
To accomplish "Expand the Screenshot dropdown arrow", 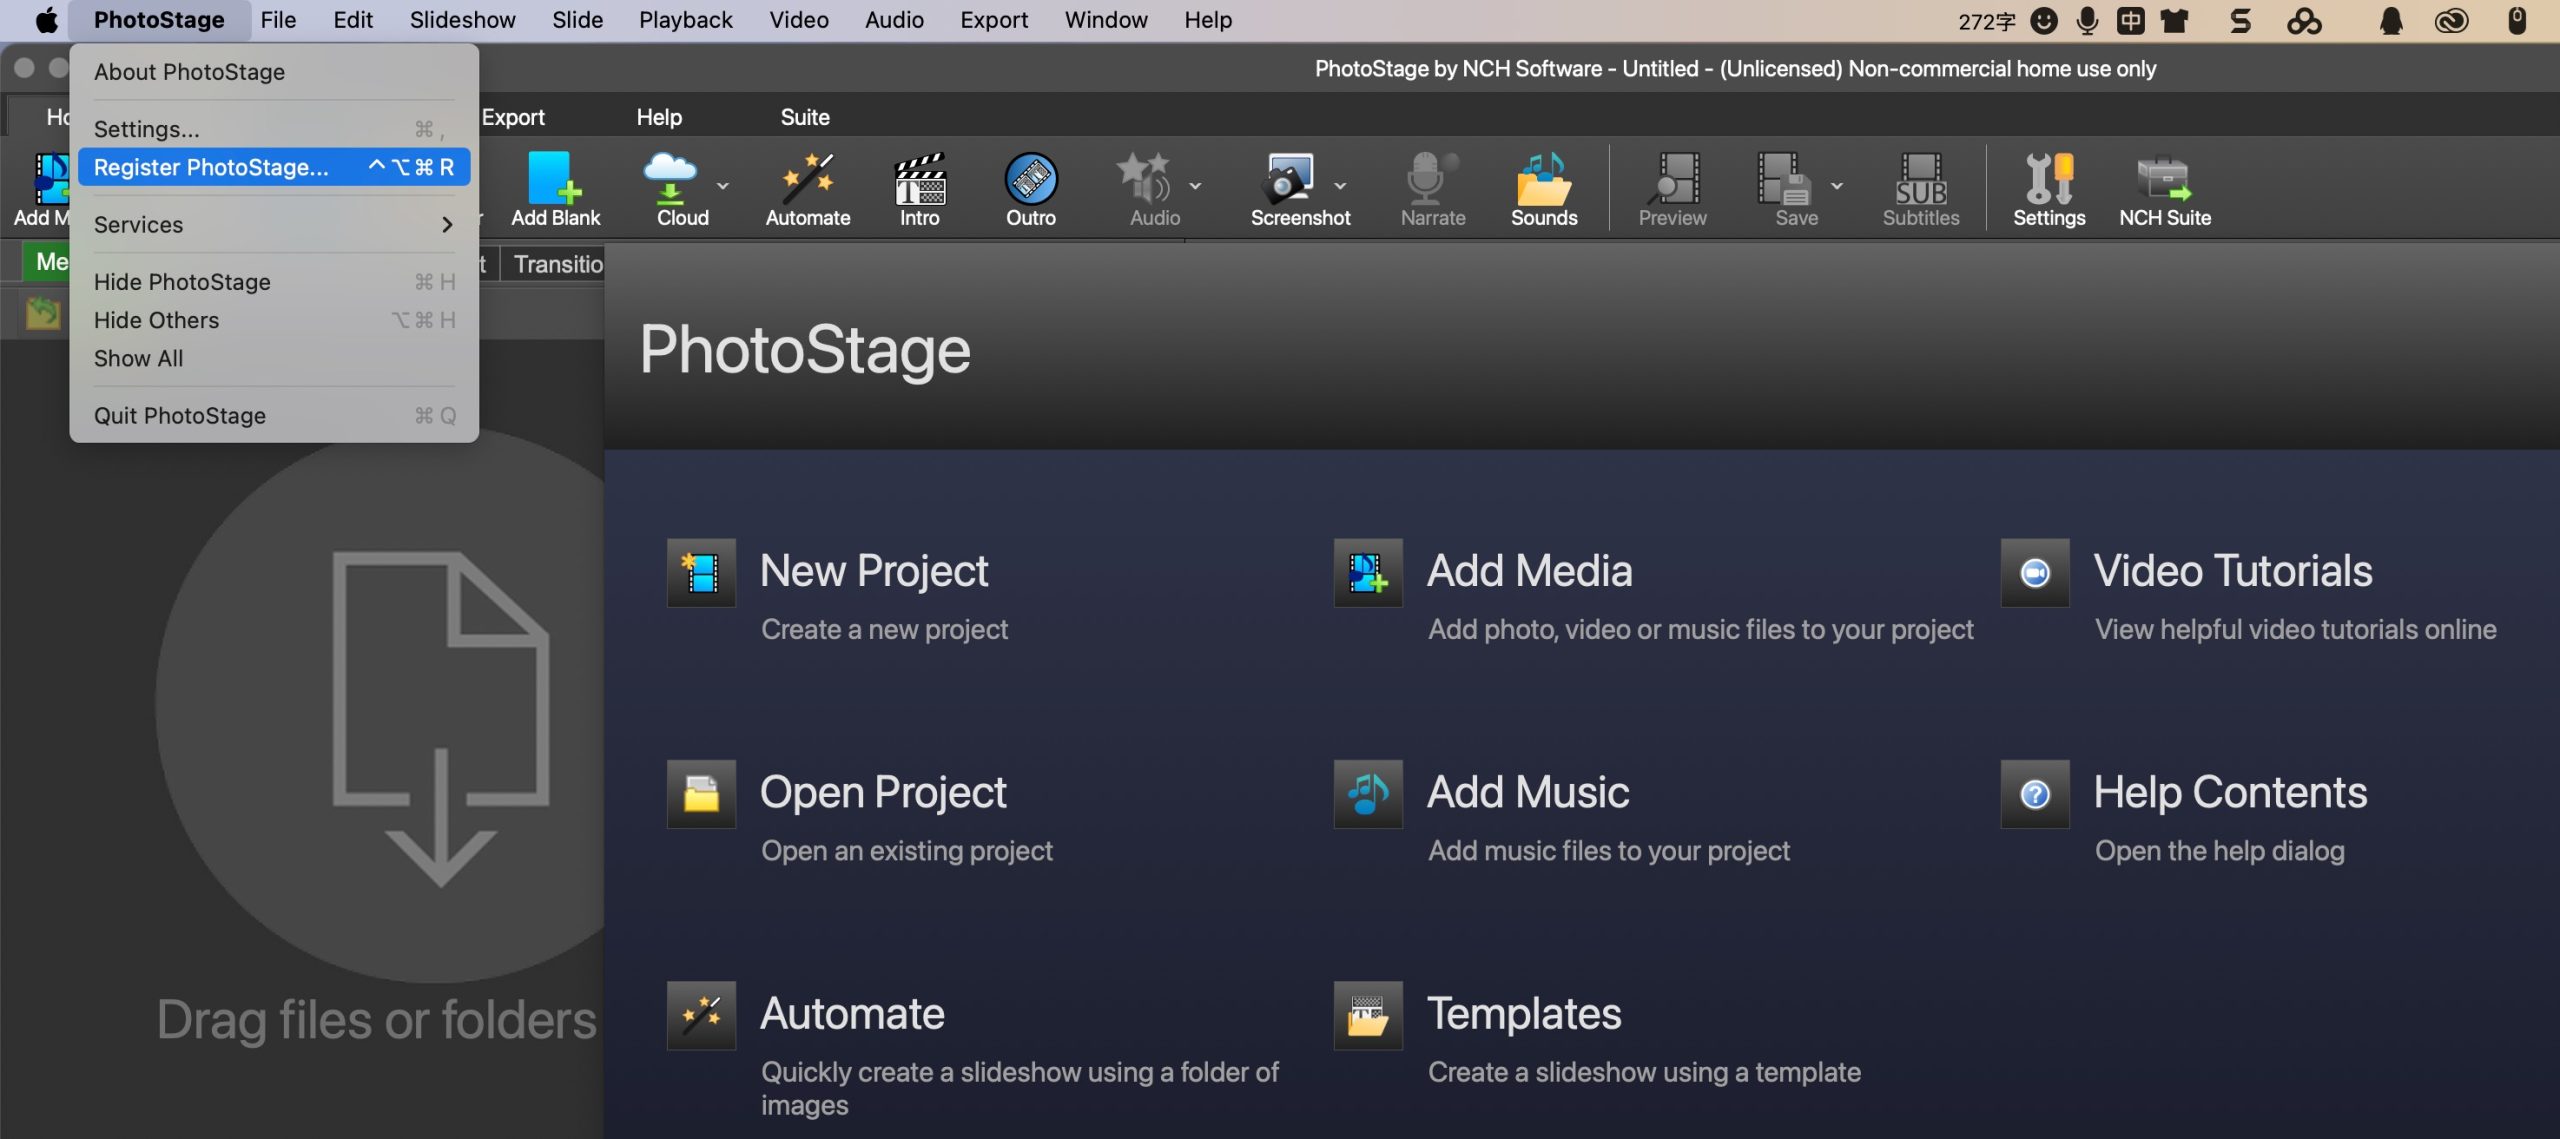I will click(1340, 186).
